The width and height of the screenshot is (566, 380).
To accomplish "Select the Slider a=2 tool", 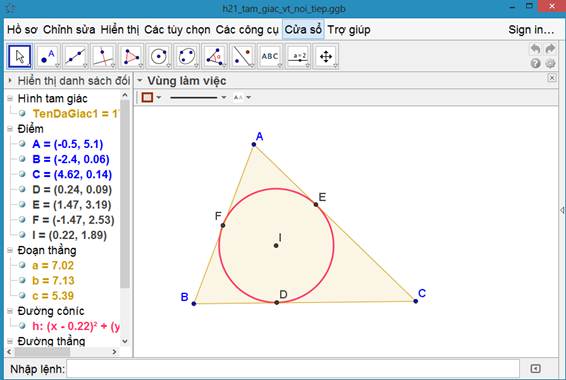I will pos(298,56).
